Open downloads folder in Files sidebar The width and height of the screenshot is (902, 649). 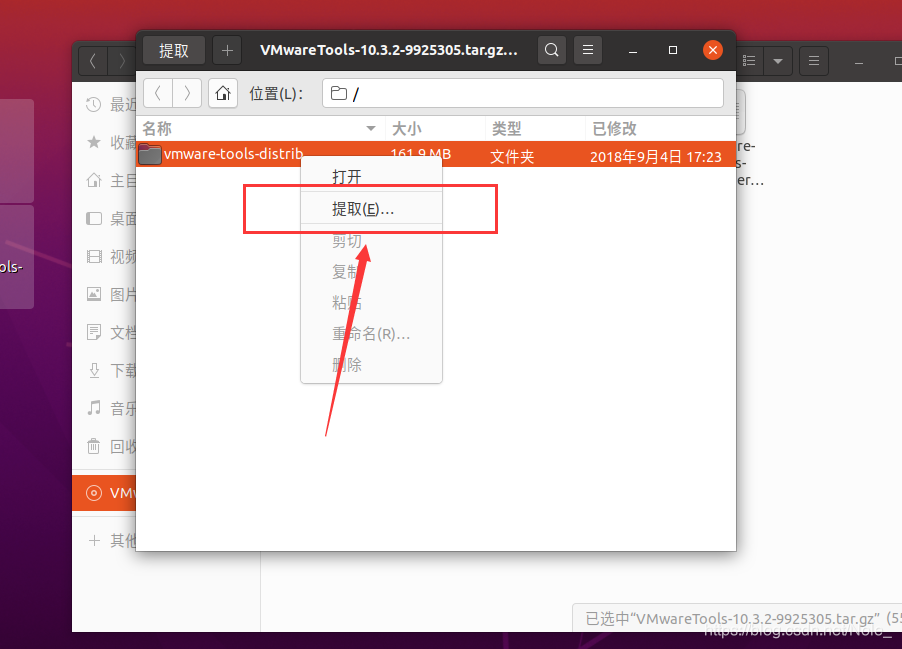[105, 370]
